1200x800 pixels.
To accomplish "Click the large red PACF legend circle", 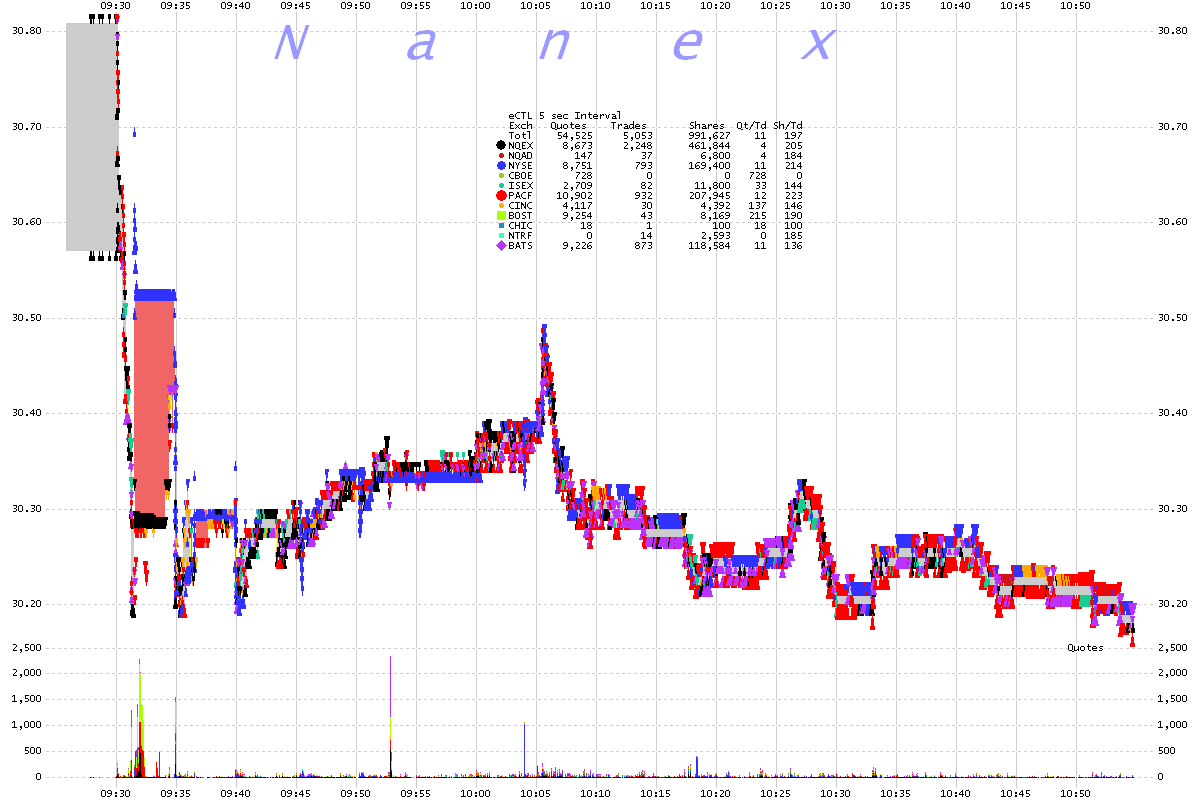I will (x=501, y=195).
